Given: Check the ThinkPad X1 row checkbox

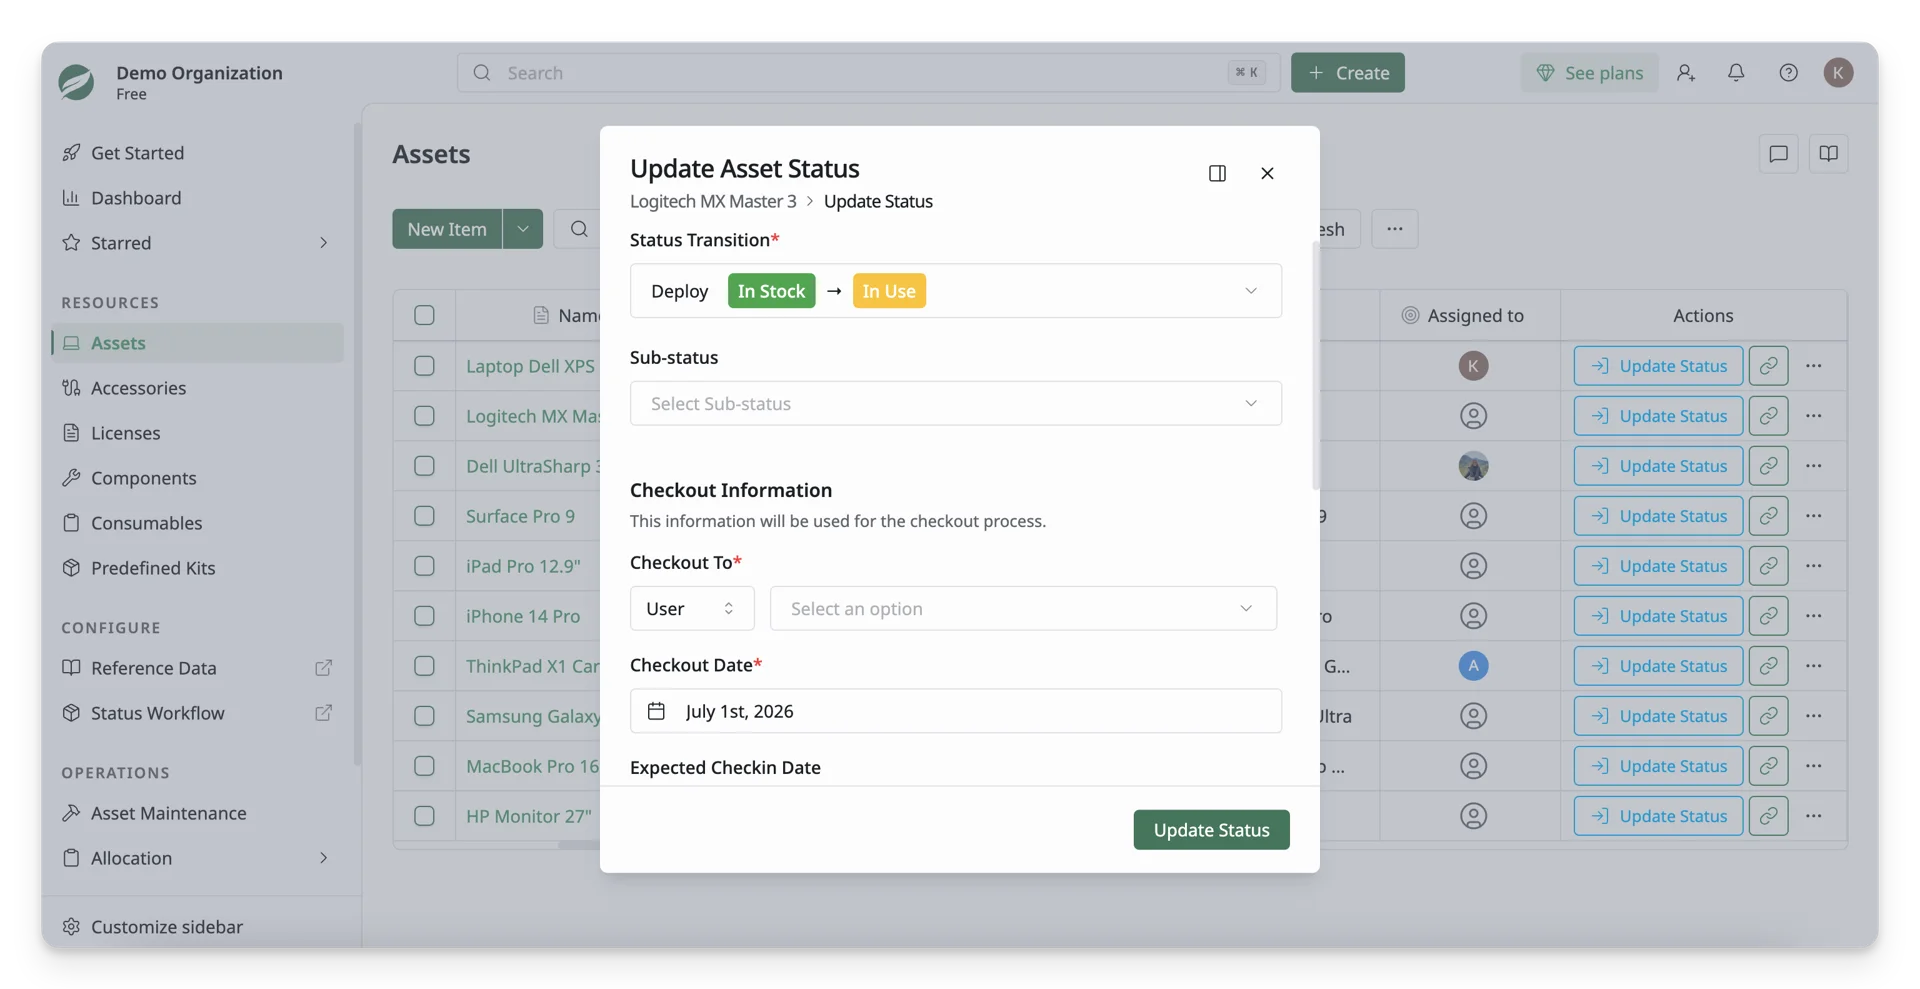Looking at the screenshot, I should tap(424, 666).
